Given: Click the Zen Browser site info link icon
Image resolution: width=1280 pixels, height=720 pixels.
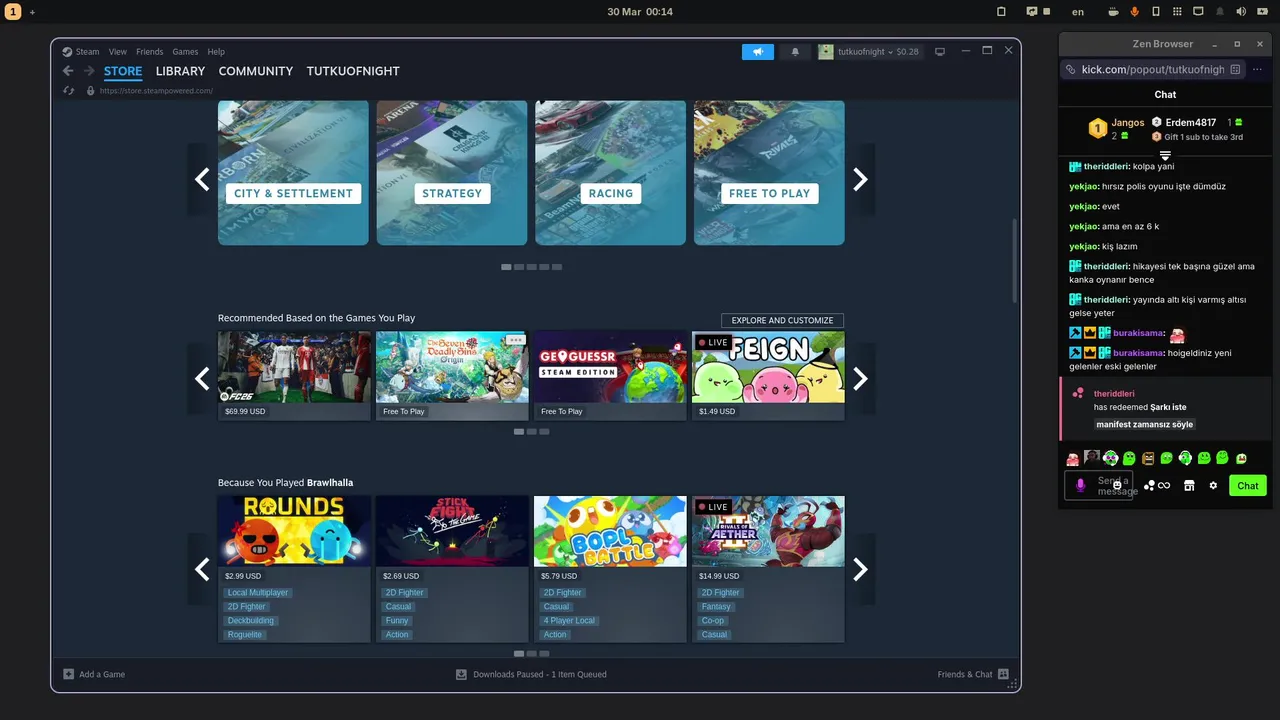Looking at the screenshot, I should 1071,69.
